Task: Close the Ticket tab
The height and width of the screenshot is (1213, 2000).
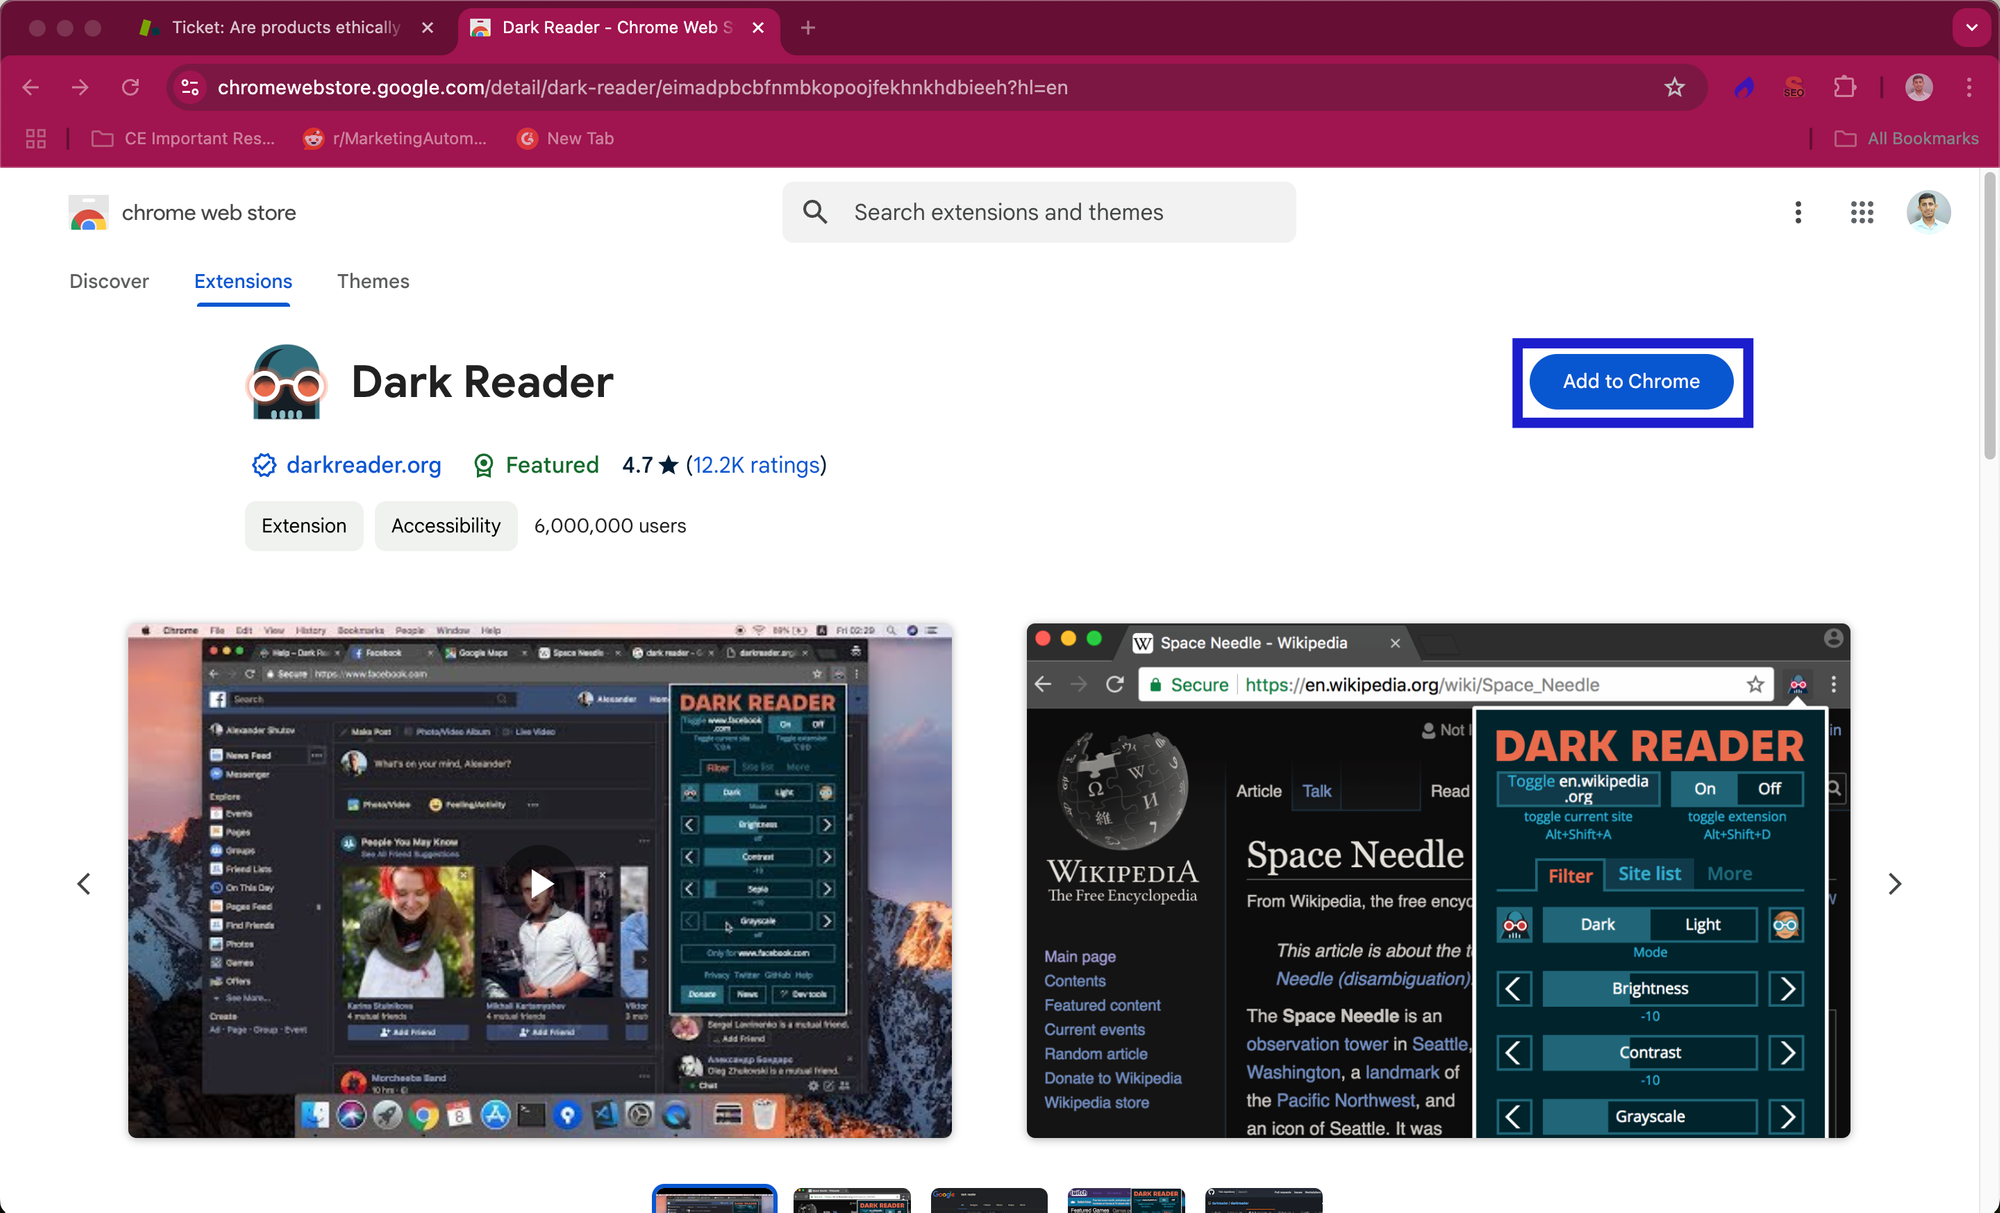Action: (428, 27)
